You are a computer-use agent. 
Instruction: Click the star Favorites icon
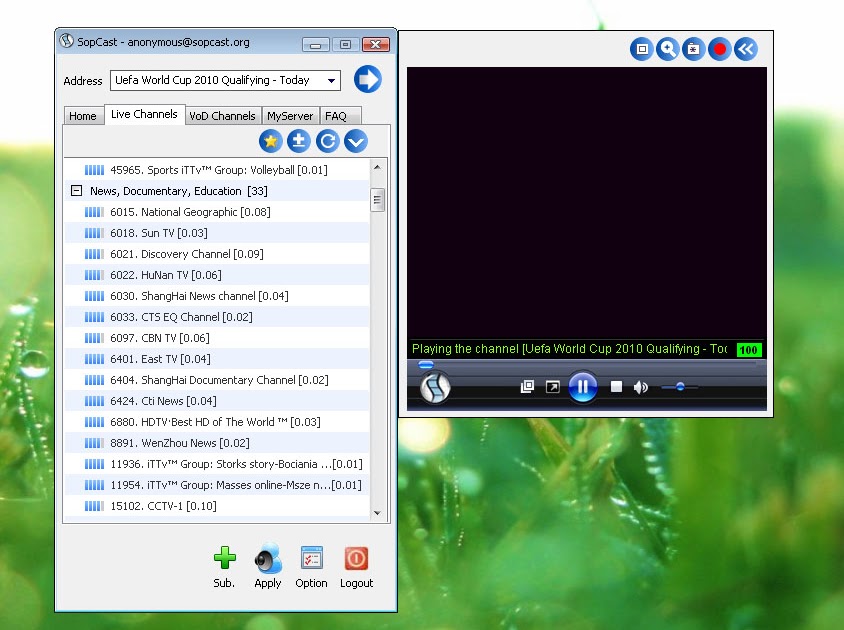tap(270, 141)
